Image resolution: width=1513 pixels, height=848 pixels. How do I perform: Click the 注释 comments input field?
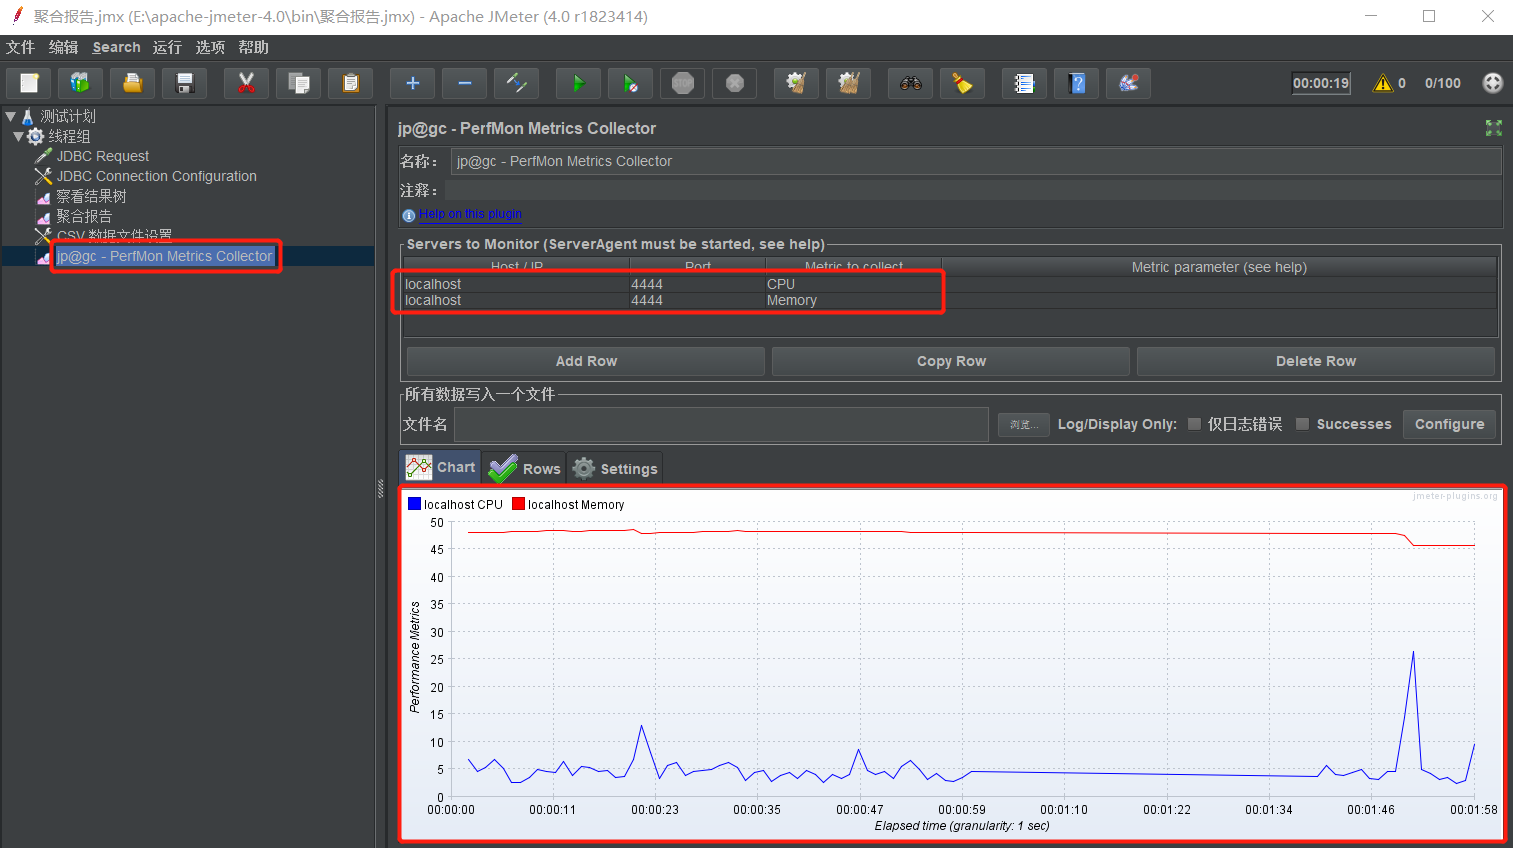[973, 190]
